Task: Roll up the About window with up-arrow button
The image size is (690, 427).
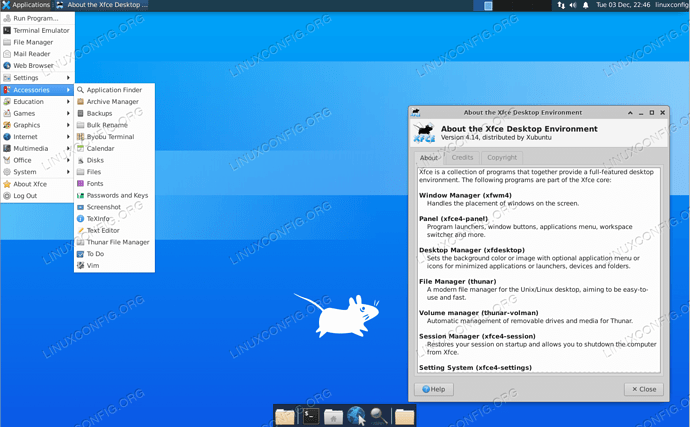Action: coord(630,113)
